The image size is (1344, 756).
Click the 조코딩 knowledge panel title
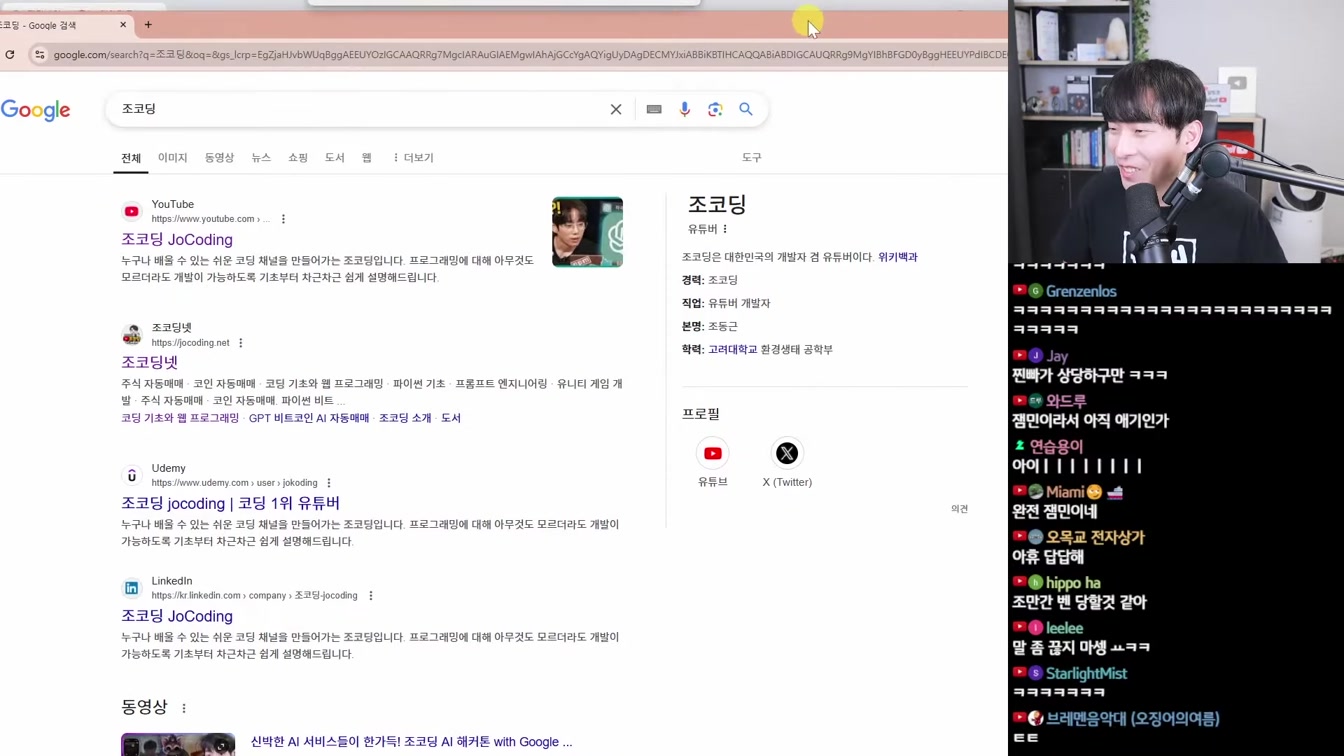(x=717, y=204)
